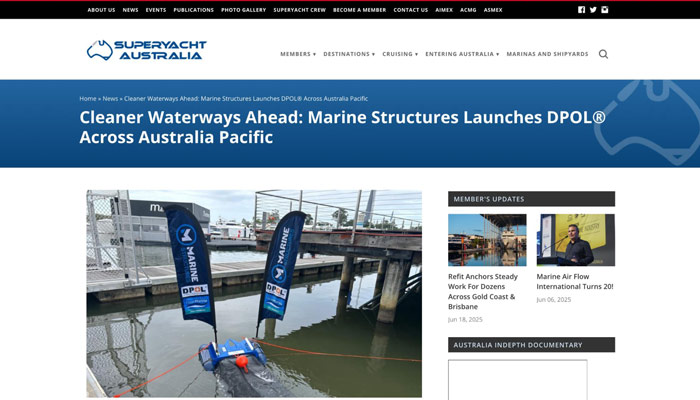The width and height of the screenshot is (700, 400).
Task: Click the Superyacht Australia logo
Action: click(x=146, y=50)
